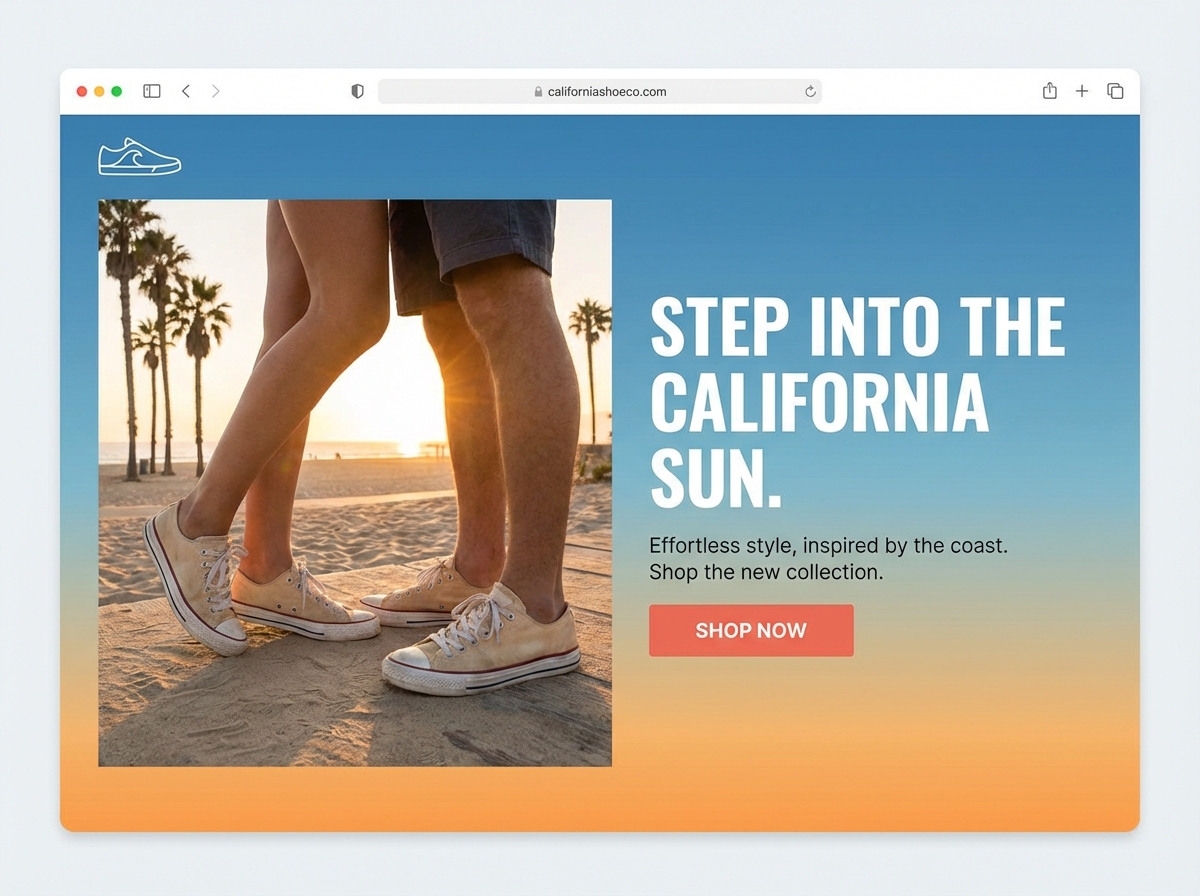Click the yellow minimize traffic light
This screenshot has height=896, width=1200.
point(99,90)
